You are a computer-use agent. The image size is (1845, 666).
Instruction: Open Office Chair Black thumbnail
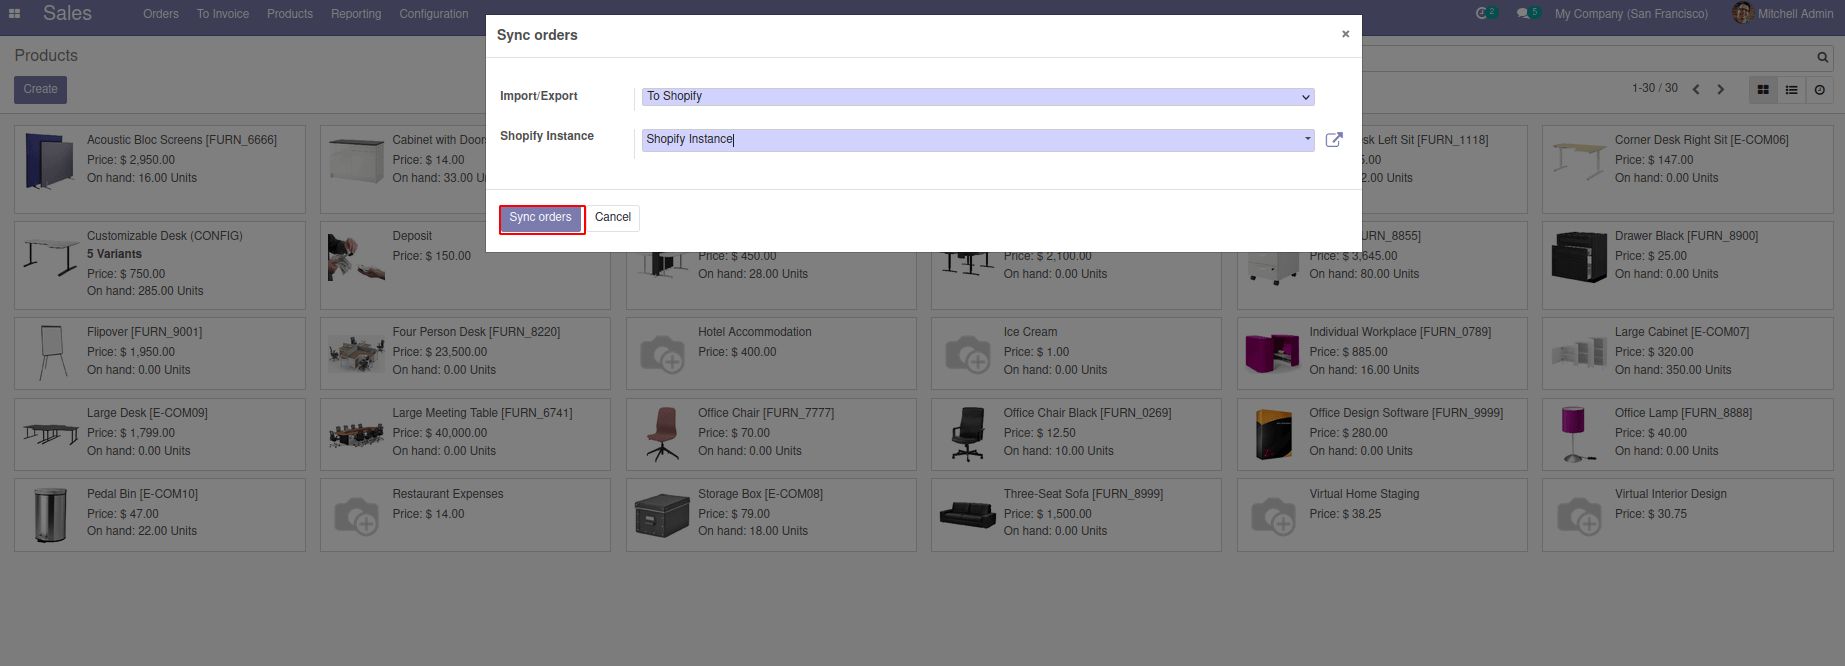coord(968,434)
